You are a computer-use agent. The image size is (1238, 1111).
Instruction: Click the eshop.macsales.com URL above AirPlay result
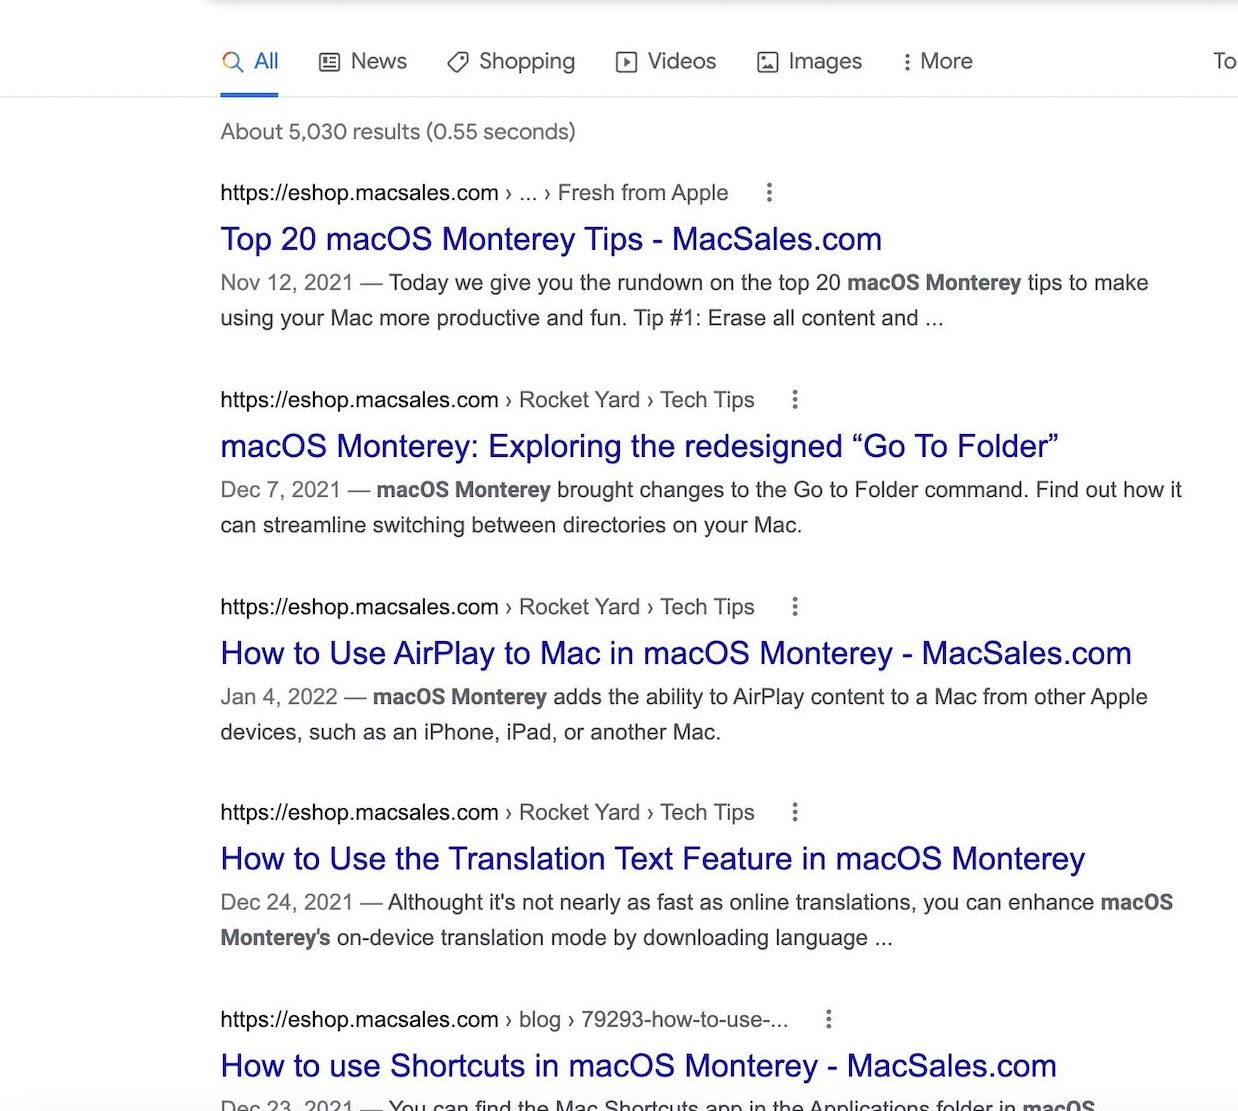point(359,607)
